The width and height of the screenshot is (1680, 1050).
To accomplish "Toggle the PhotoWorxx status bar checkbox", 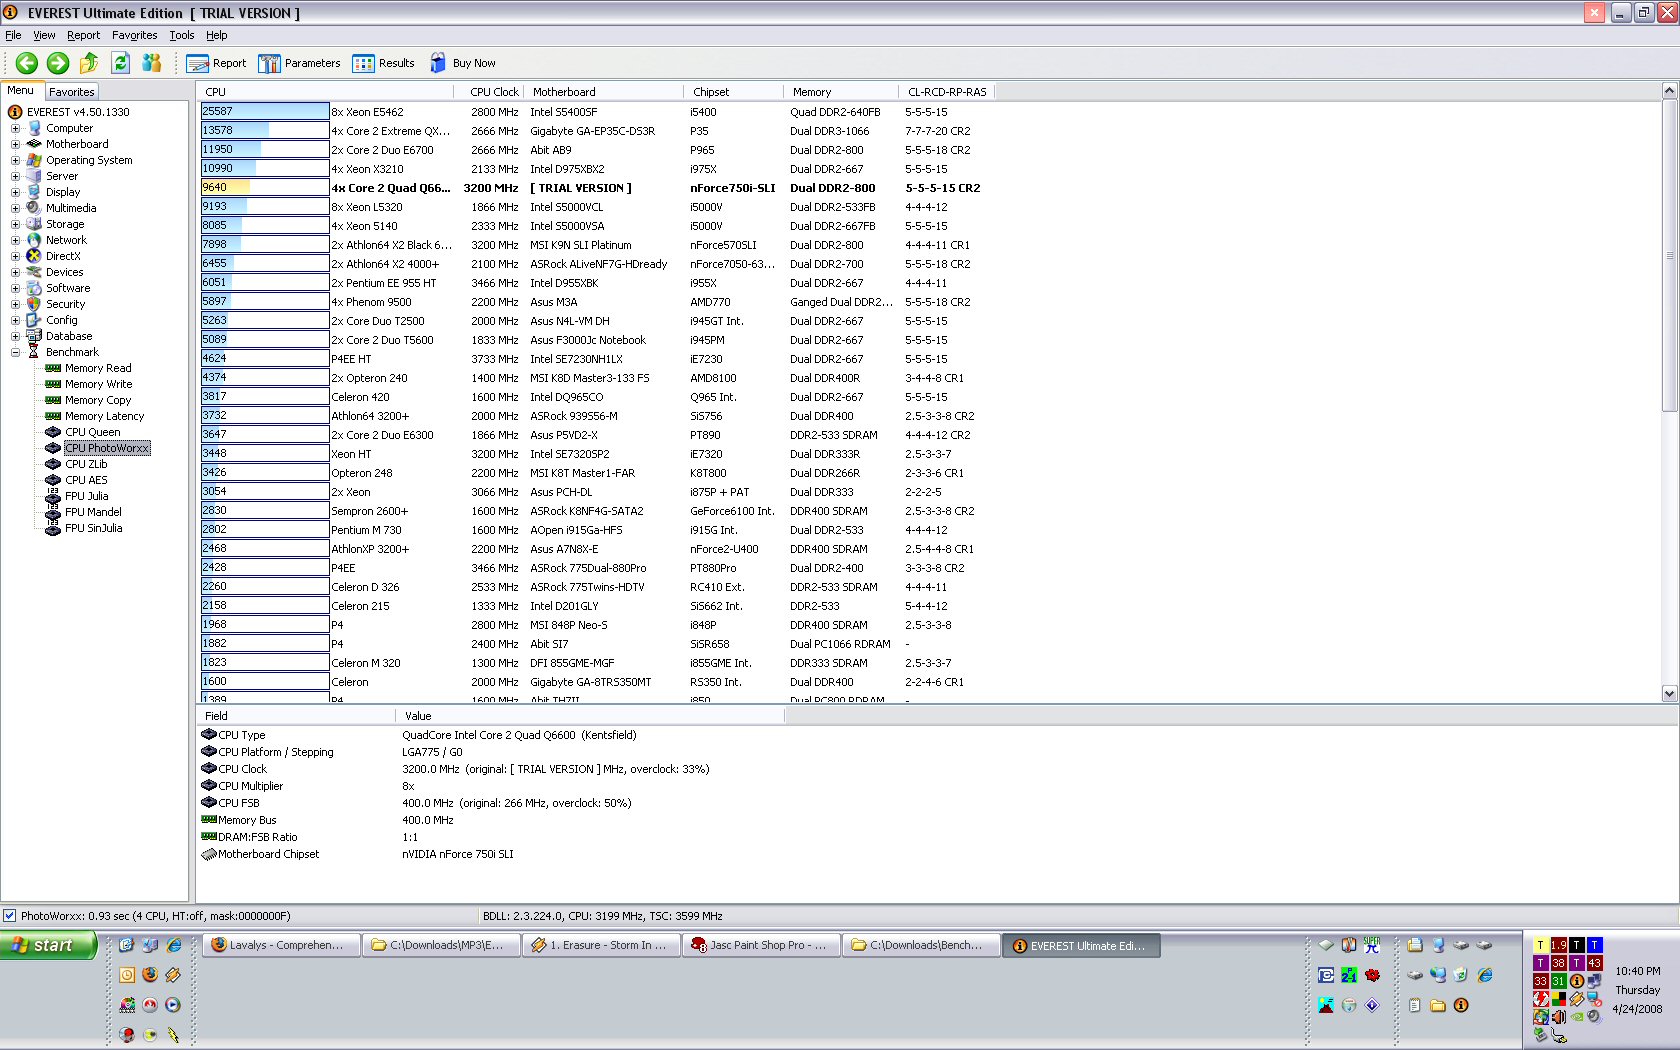I will point(10,915).
